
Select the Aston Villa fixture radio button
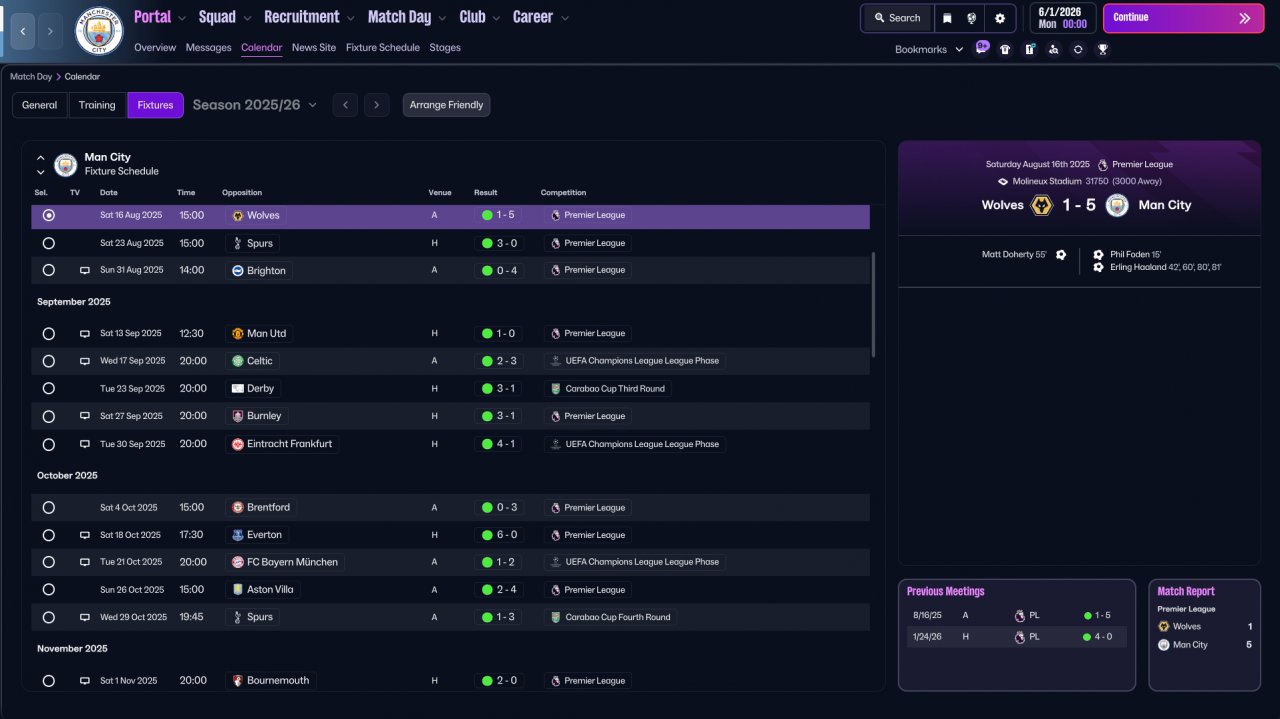pos(49,590)
